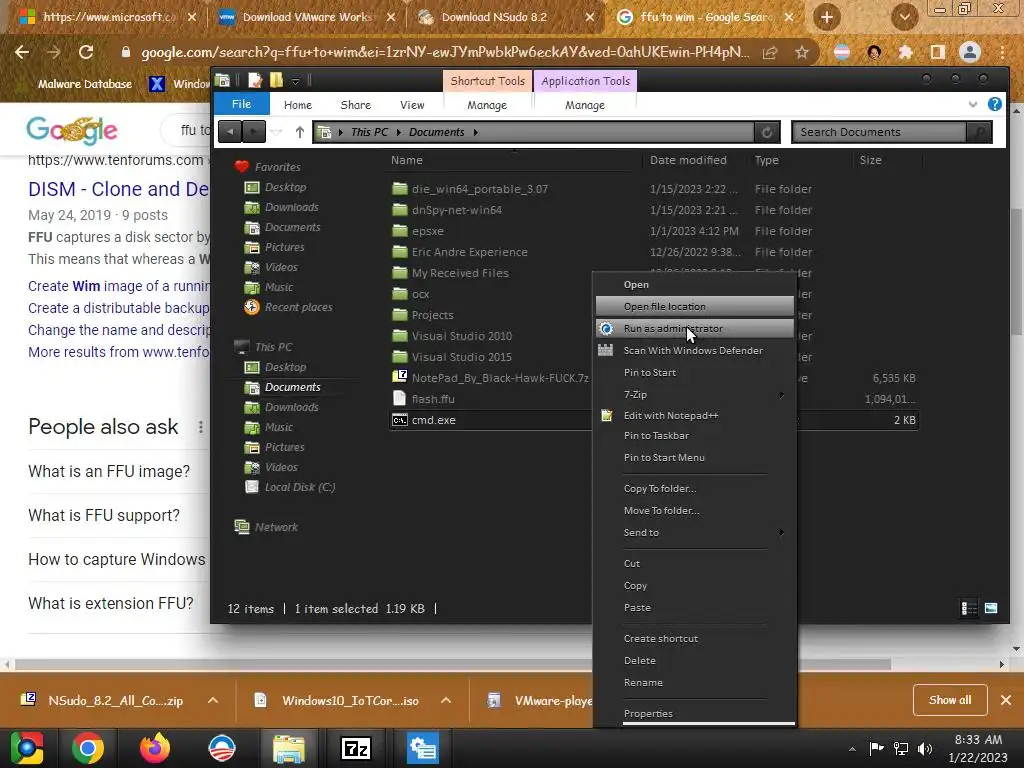Image resolution: width=1024 pixels, height=768 pixels.
Task: Open the File ribbon tab
Action: (x=242, y=104)
